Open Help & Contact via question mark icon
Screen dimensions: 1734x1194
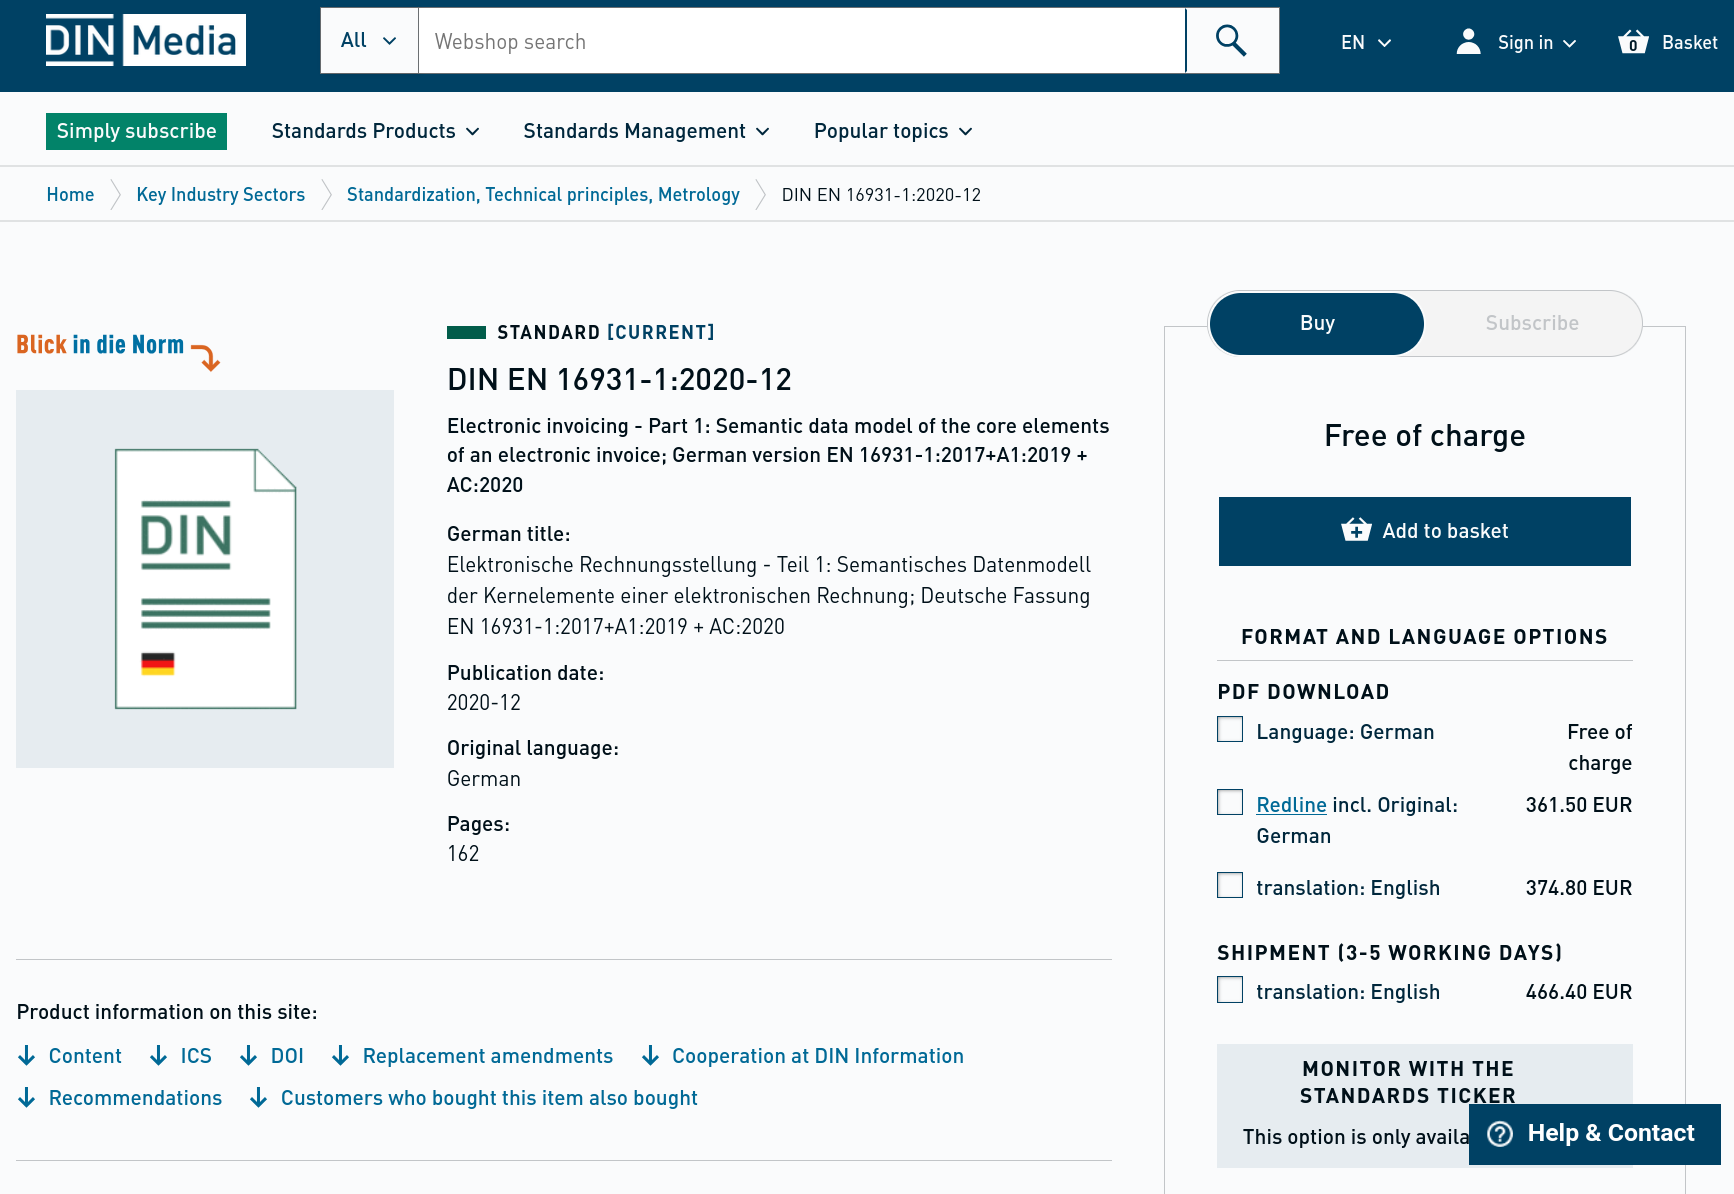point(1500,1133)
